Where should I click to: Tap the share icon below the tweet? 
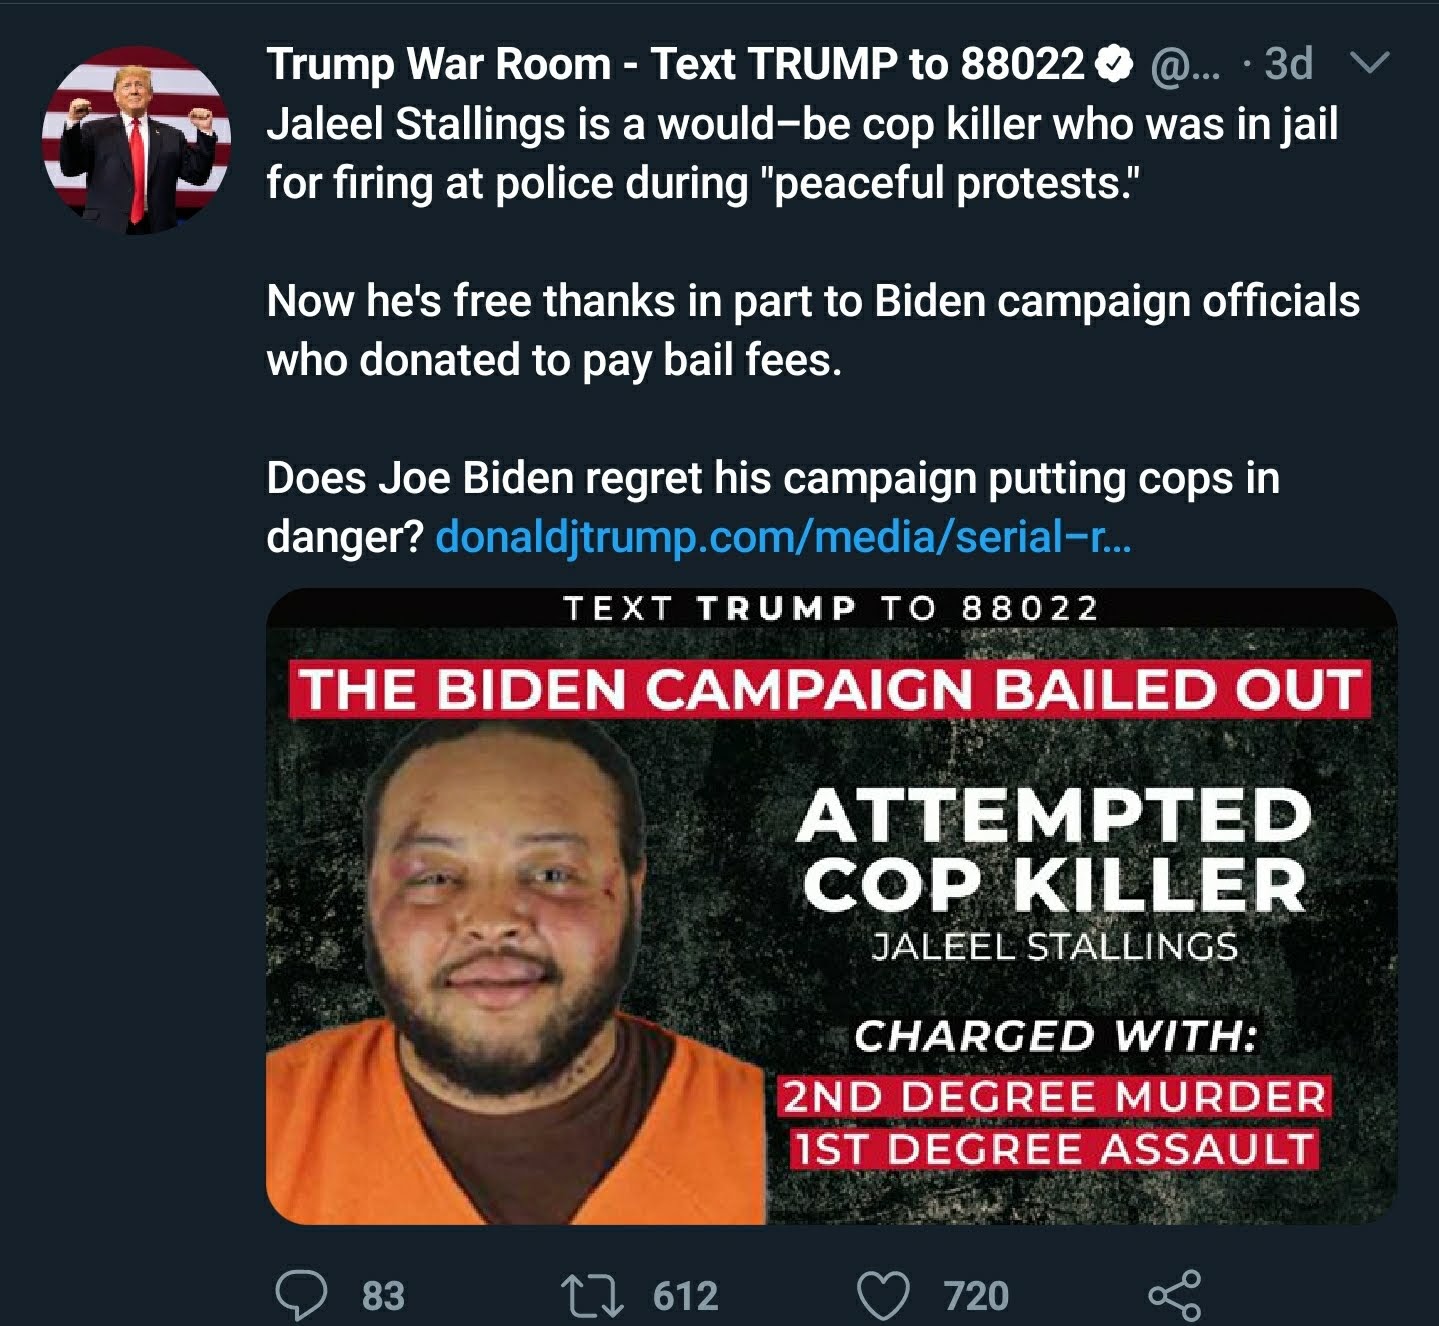point(1174,1296)
